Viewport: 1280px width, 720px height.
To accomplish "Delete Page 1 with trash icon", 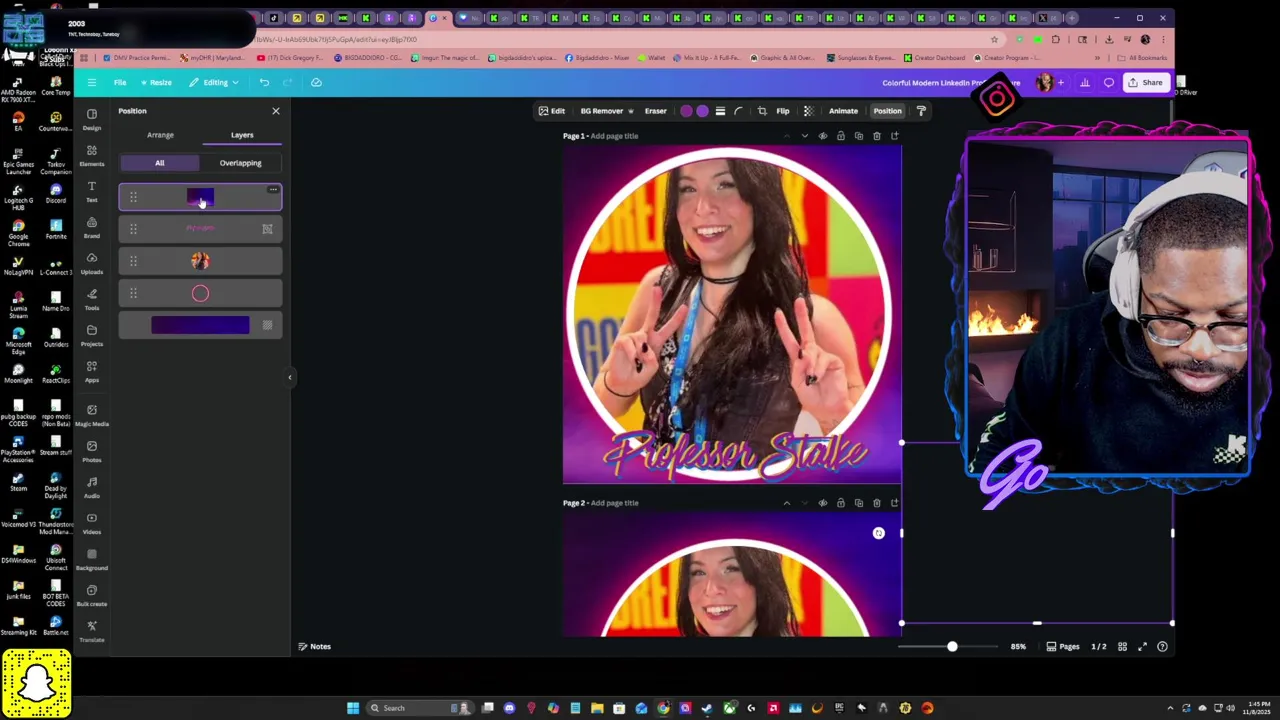I will 877,136.
